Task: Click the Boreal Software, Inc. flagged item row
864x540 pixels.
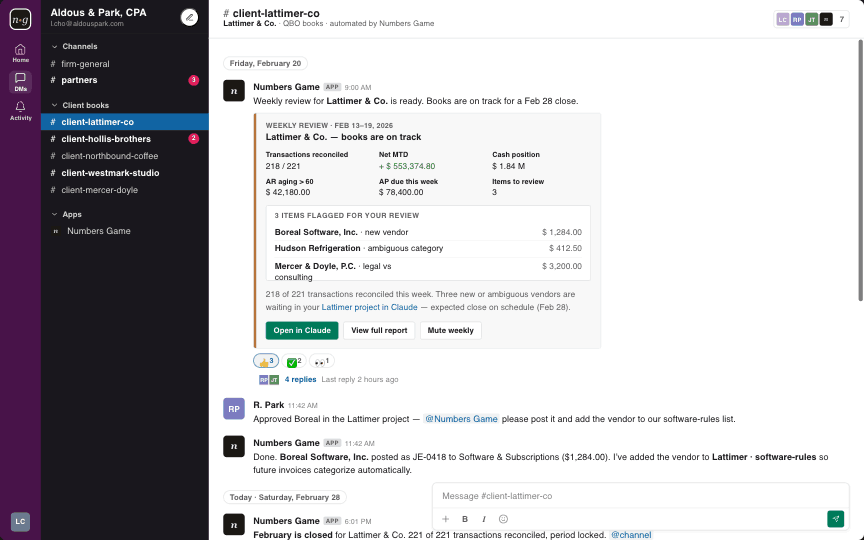Action: [x=428, y=233]
